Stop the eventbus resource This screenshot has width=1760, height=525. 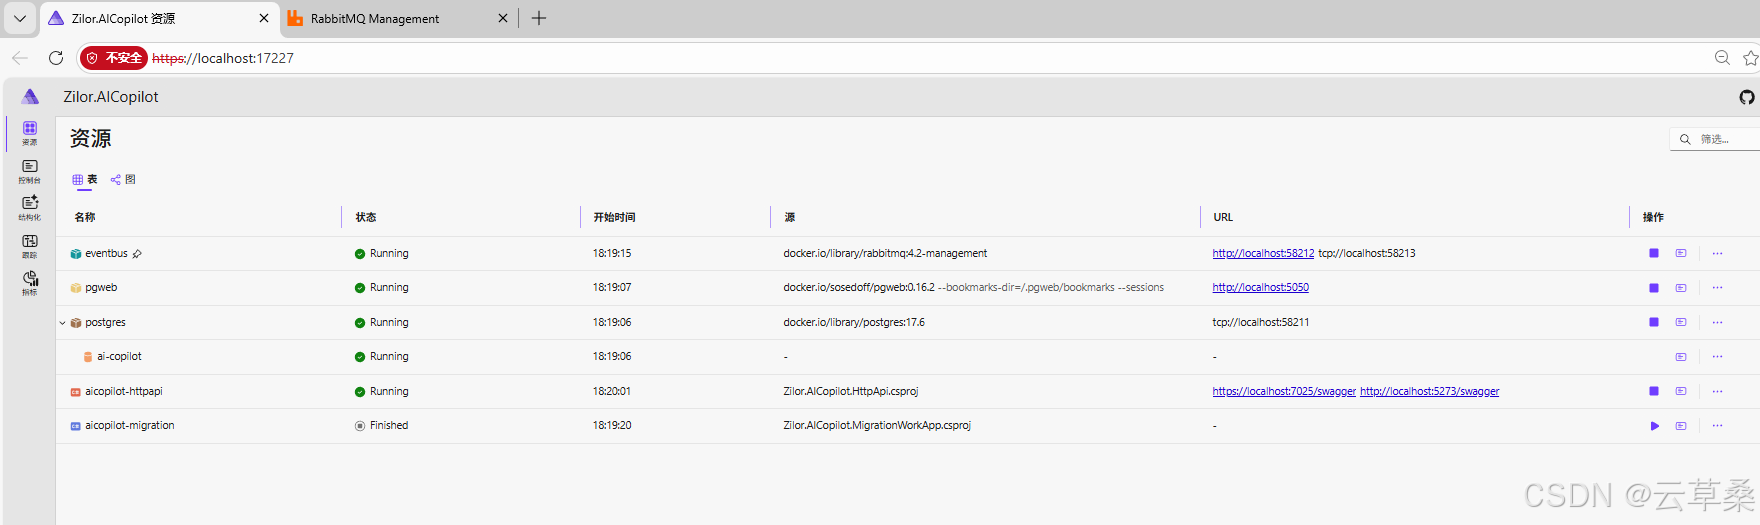click(x=1654, y=253)
